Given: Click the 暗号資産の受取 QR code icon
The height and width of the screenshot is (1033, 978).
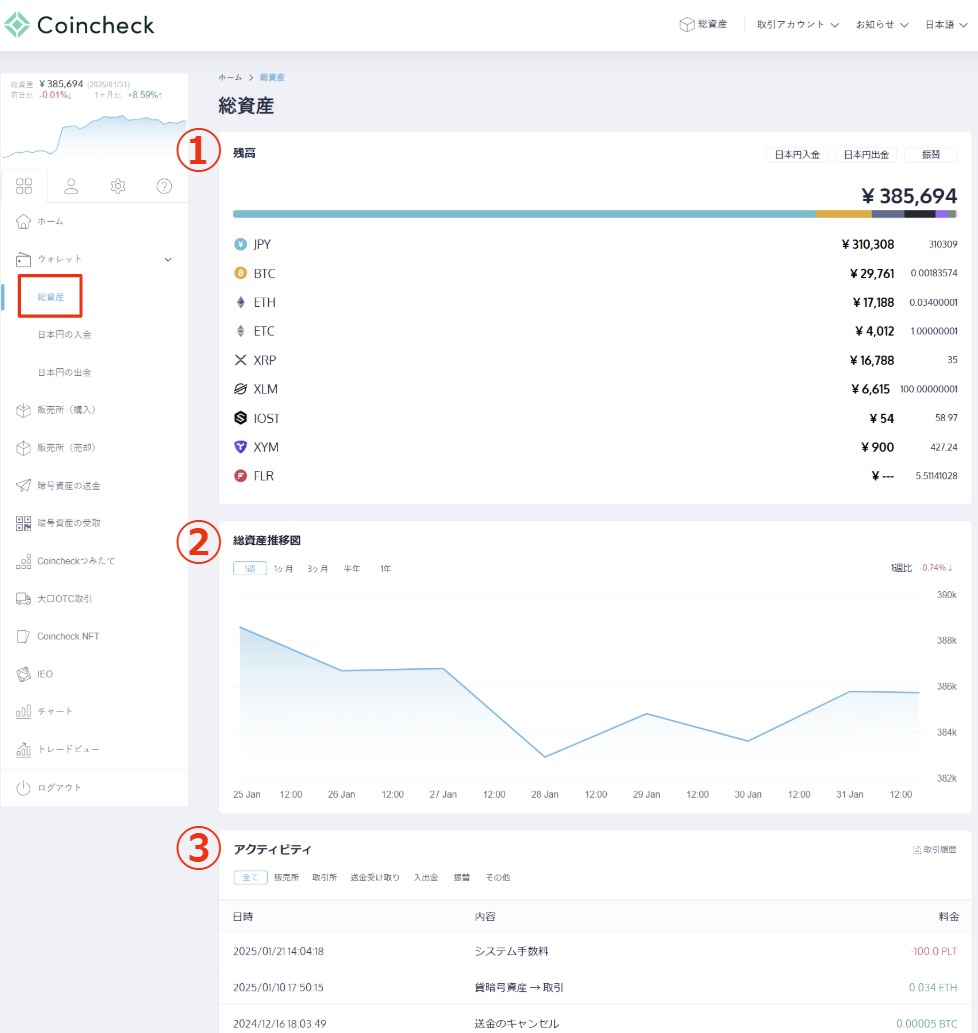Looking at the screenshot, I should [x=24, y=523].
